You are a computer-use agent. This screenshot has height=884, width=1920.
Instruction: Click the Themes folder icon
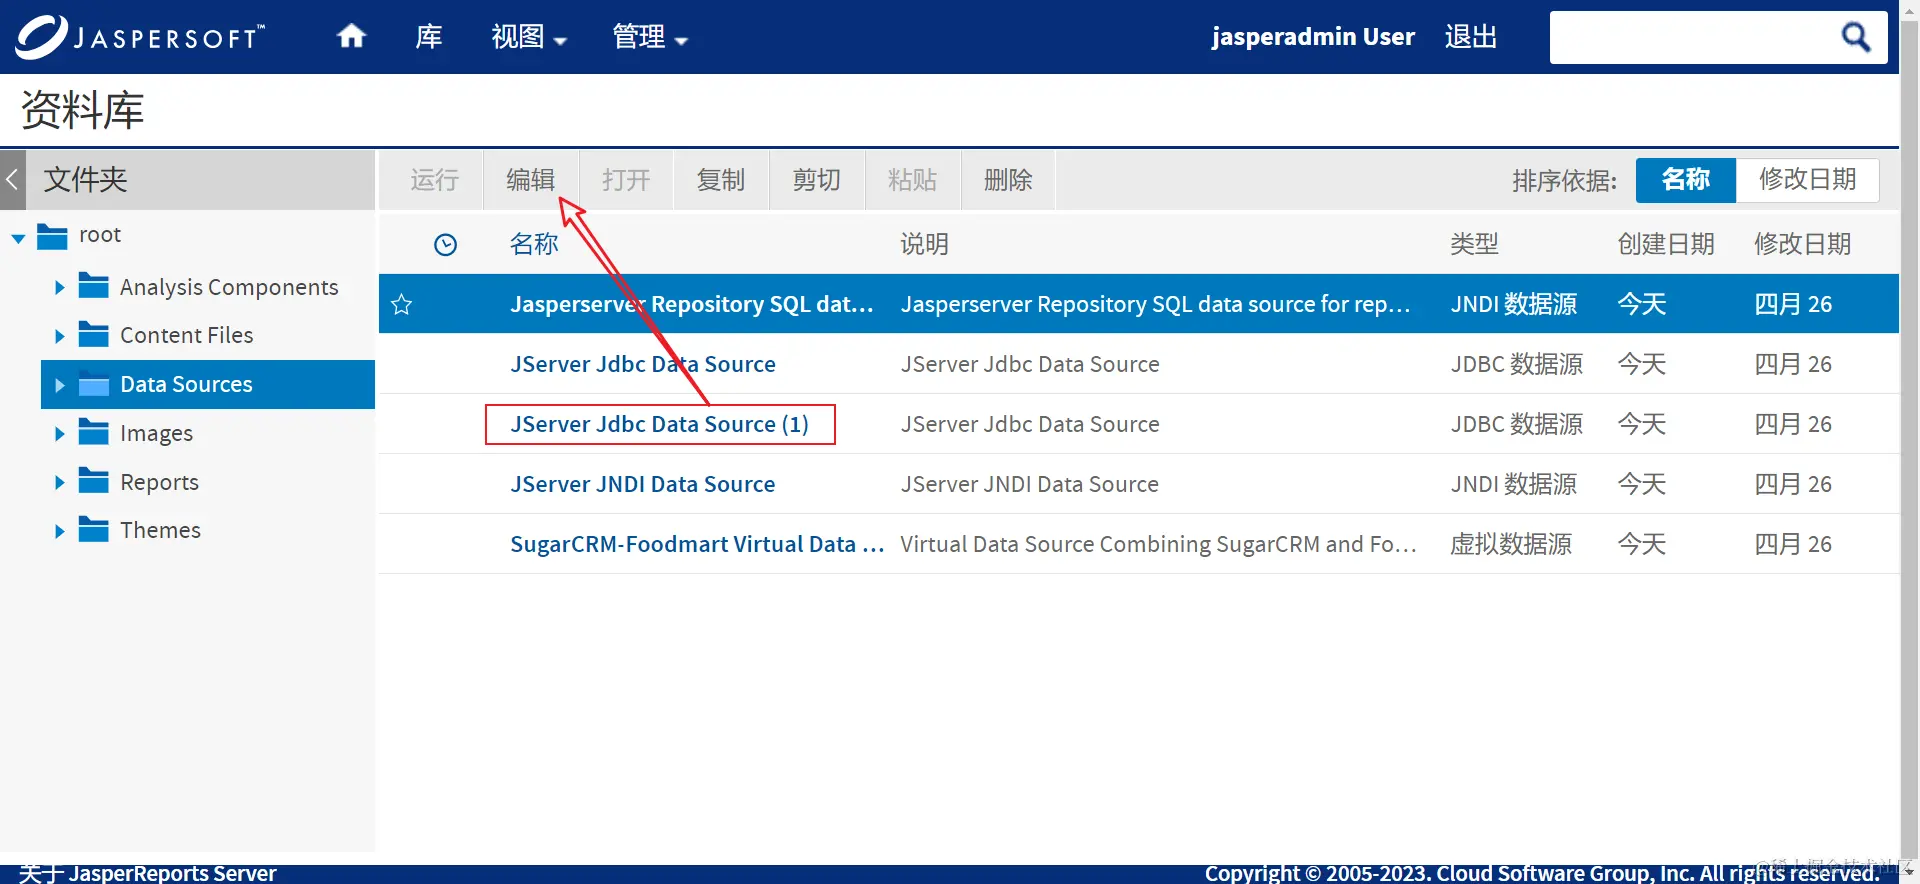(94, 529)
